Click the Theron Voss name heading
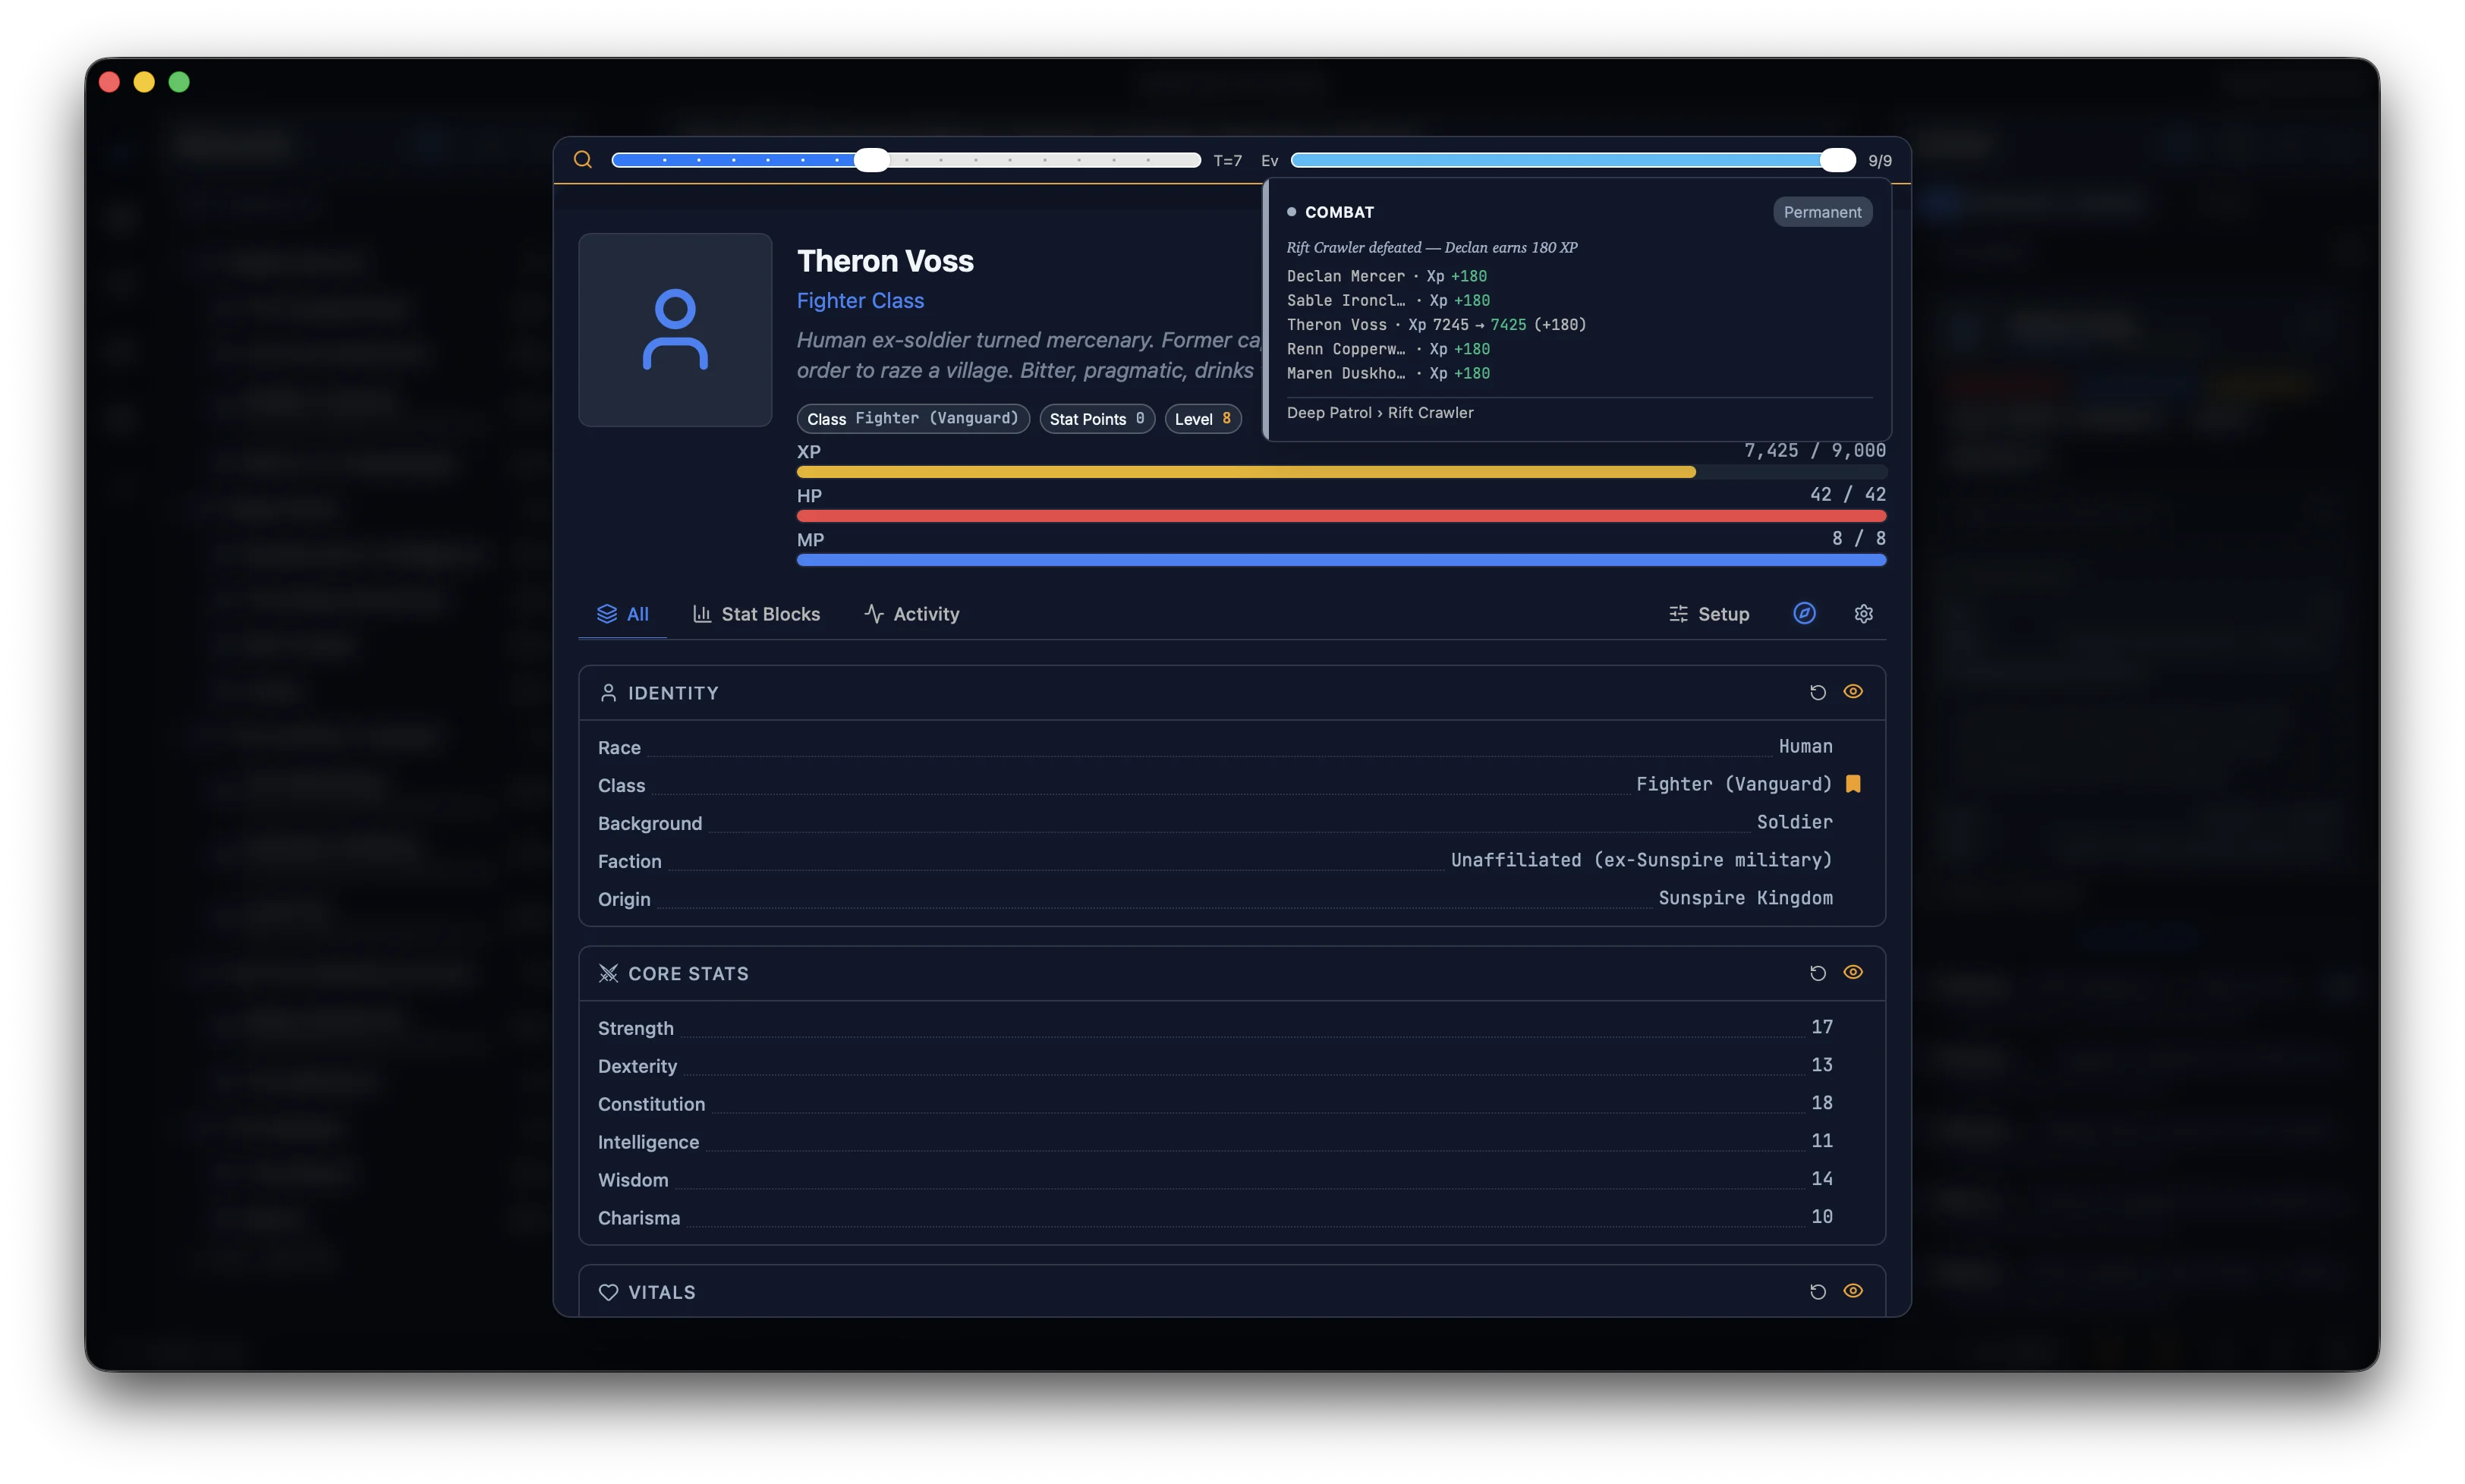 885,261
